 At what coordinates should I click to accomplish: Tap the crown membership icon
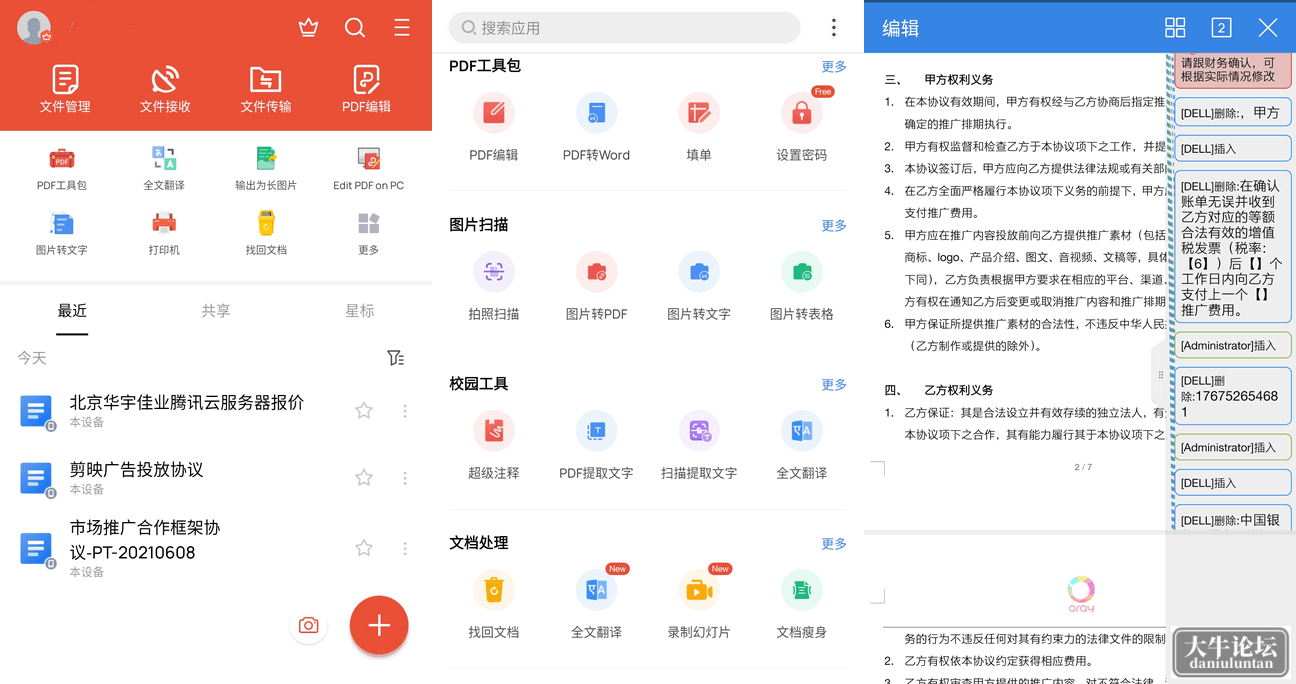coord(308,28)
